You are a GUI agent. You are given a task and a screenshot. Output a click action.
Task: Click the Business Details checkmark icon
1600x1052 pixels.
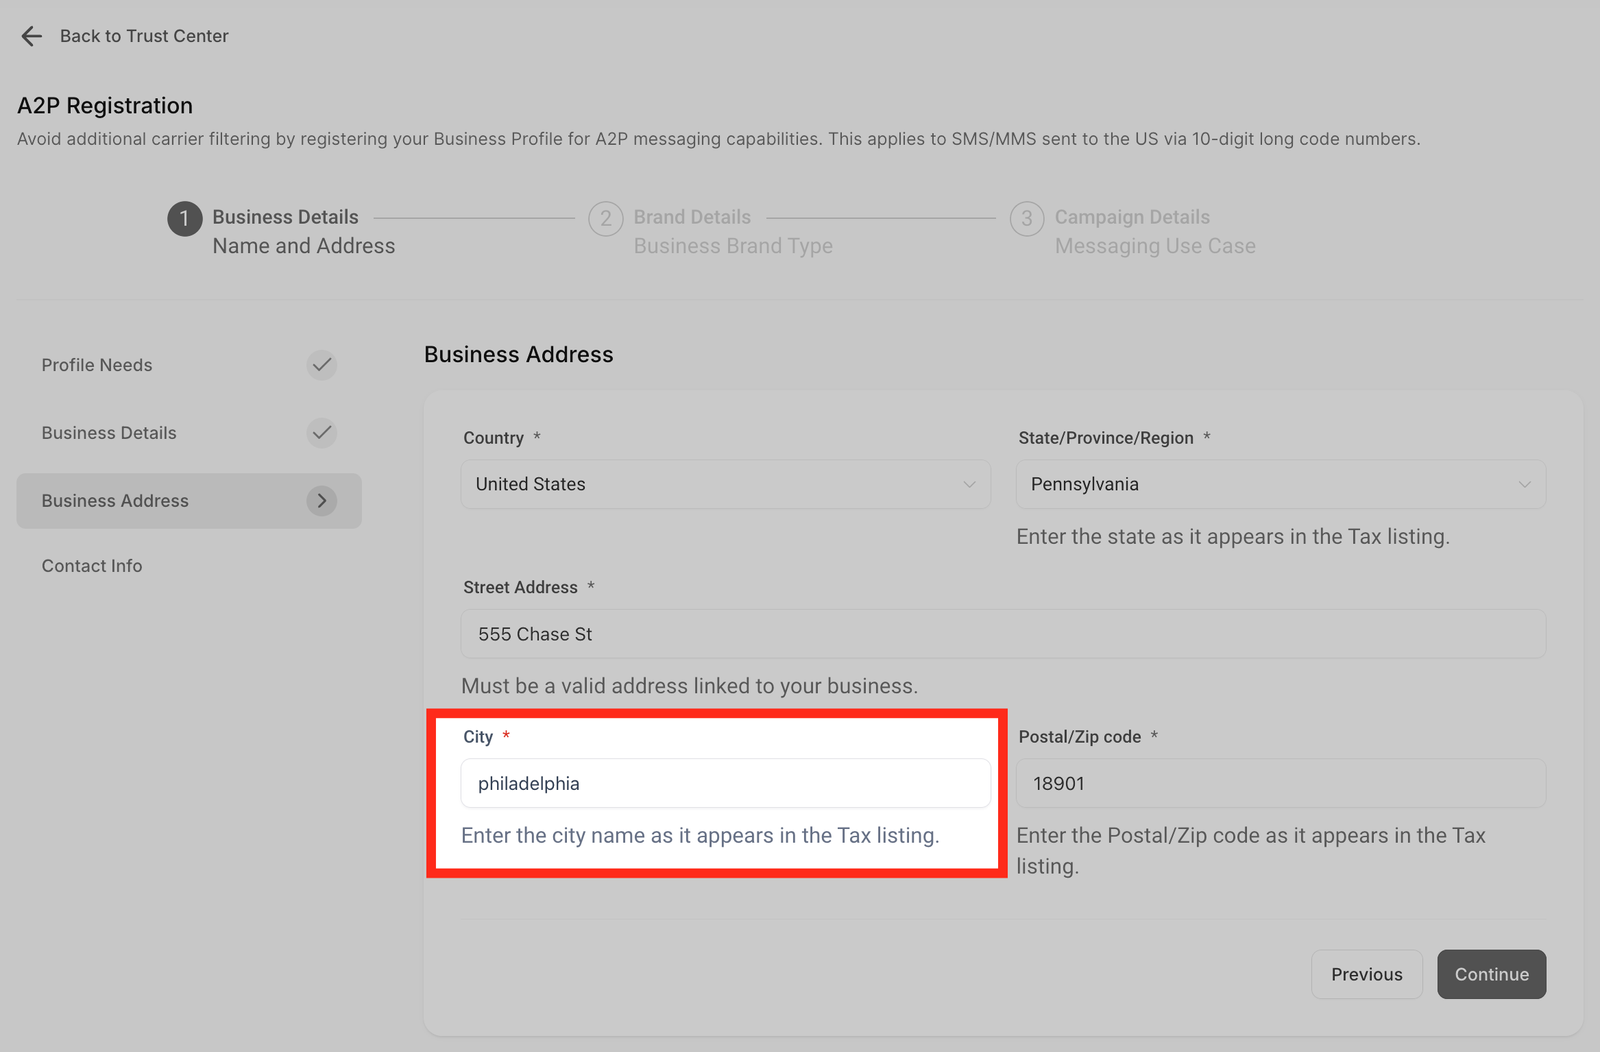tap(321, 433)
